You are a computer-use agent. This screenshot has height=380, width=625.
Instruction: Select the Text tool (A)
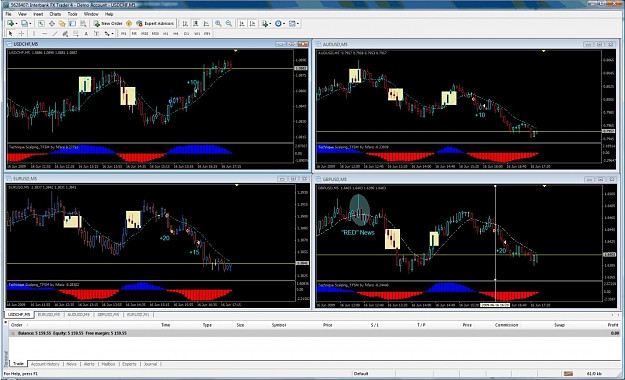pos(86,34)
